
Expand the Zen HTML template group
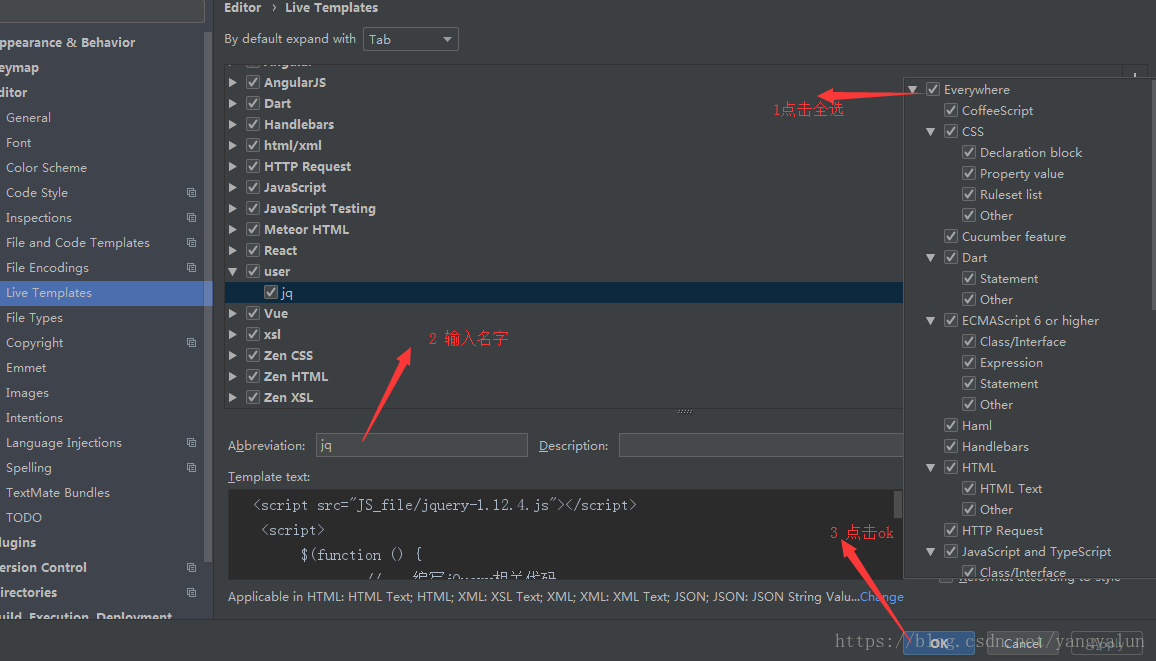233,377
